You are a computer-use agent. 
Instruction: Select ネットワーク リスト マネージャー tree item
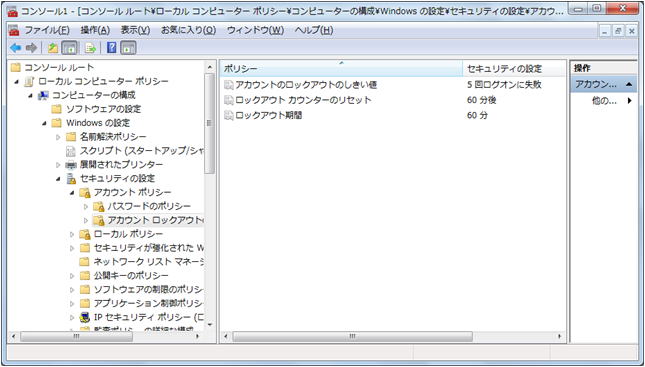tap(148, 262)
